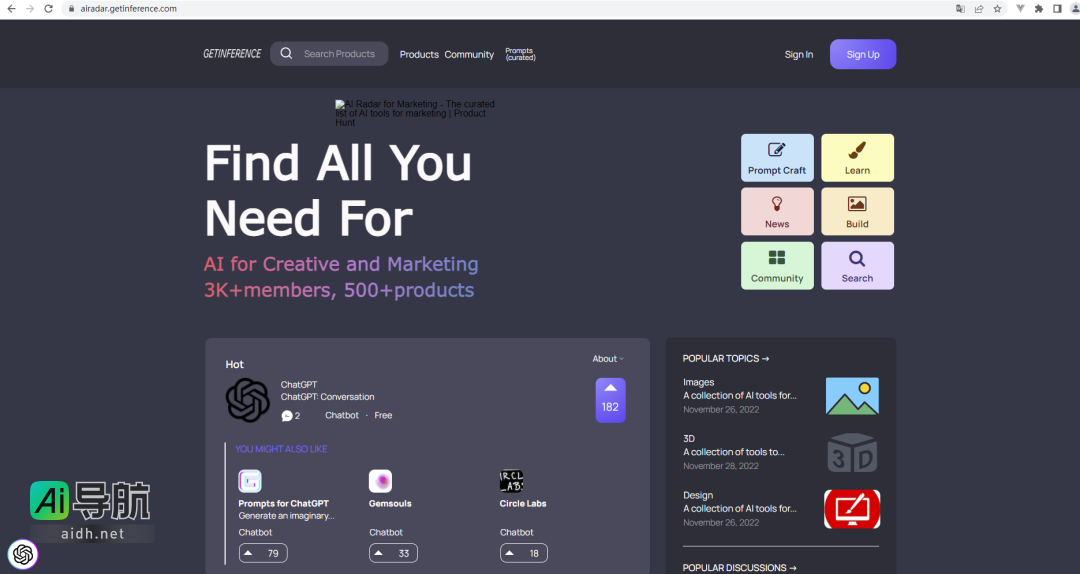This screenshot has width=1080, height=574.
Task: Open the Learn tile with brush icon
Action: point(858,158)
